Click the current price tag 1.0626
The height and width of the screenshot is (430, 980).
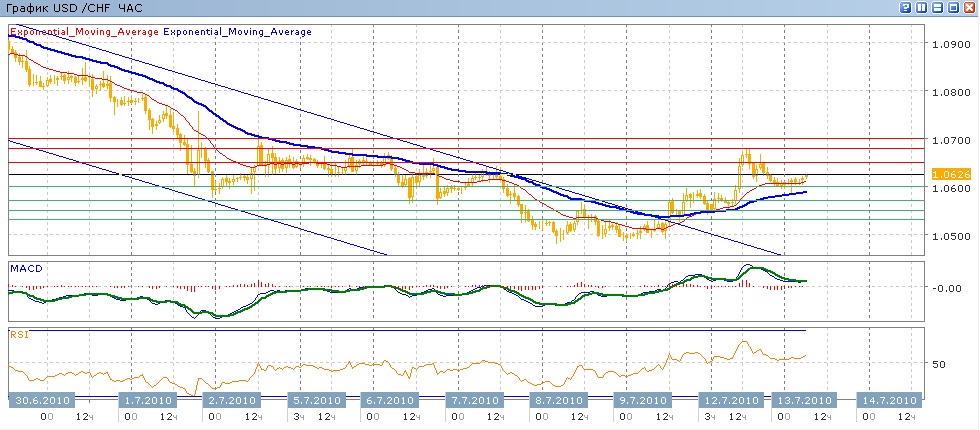(x=948, y=174)
